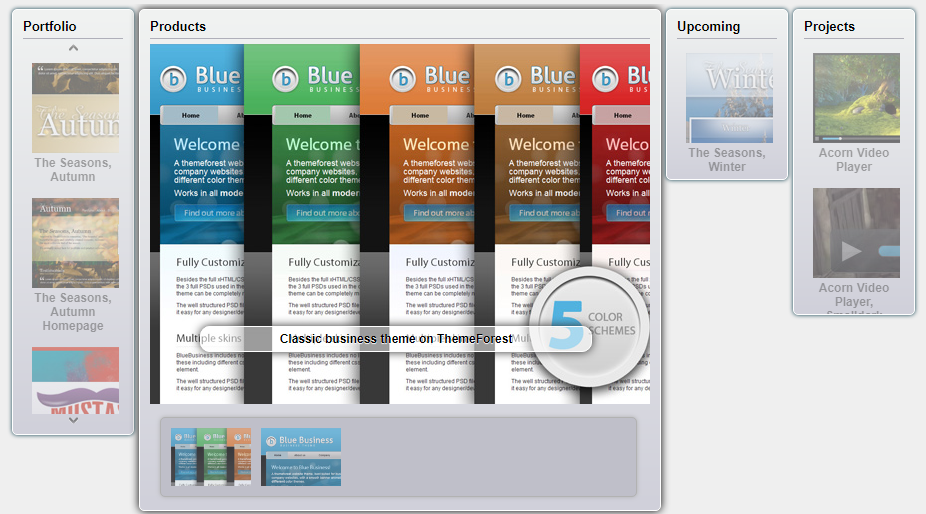Open Acorn Video Player Smalldark thumbnail
Viewport: 926px width, 514px height.
[856, 233]
